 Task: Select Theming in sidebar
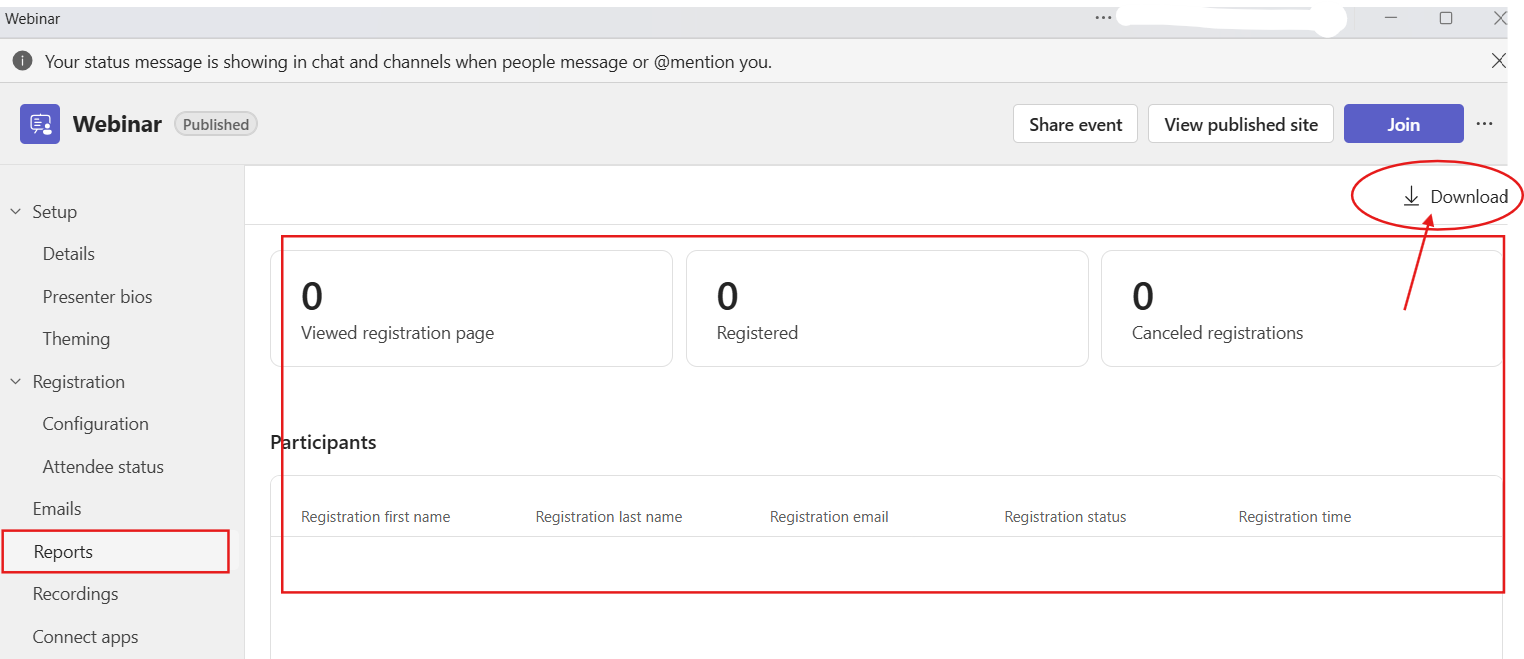(x=76, y=339)
